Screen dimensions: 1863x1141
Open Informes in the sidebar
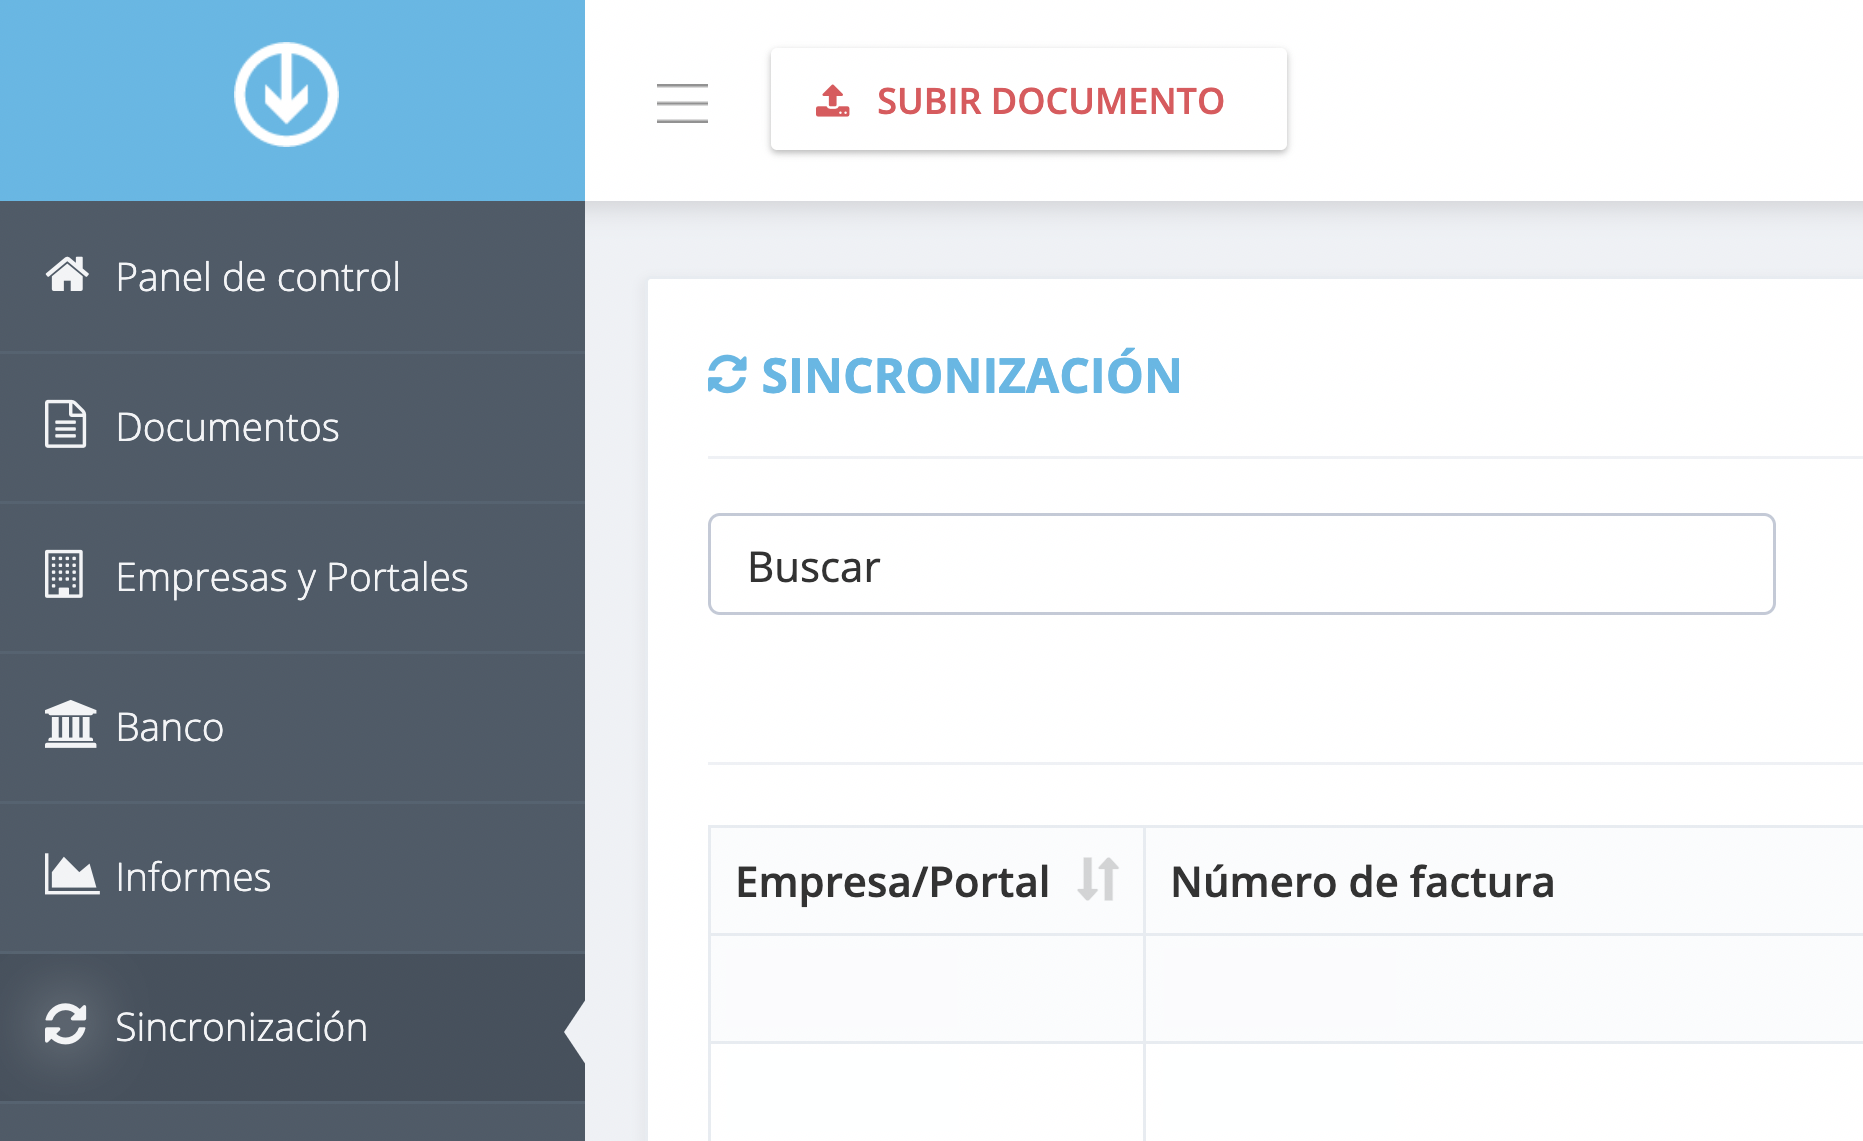[292, 877]
